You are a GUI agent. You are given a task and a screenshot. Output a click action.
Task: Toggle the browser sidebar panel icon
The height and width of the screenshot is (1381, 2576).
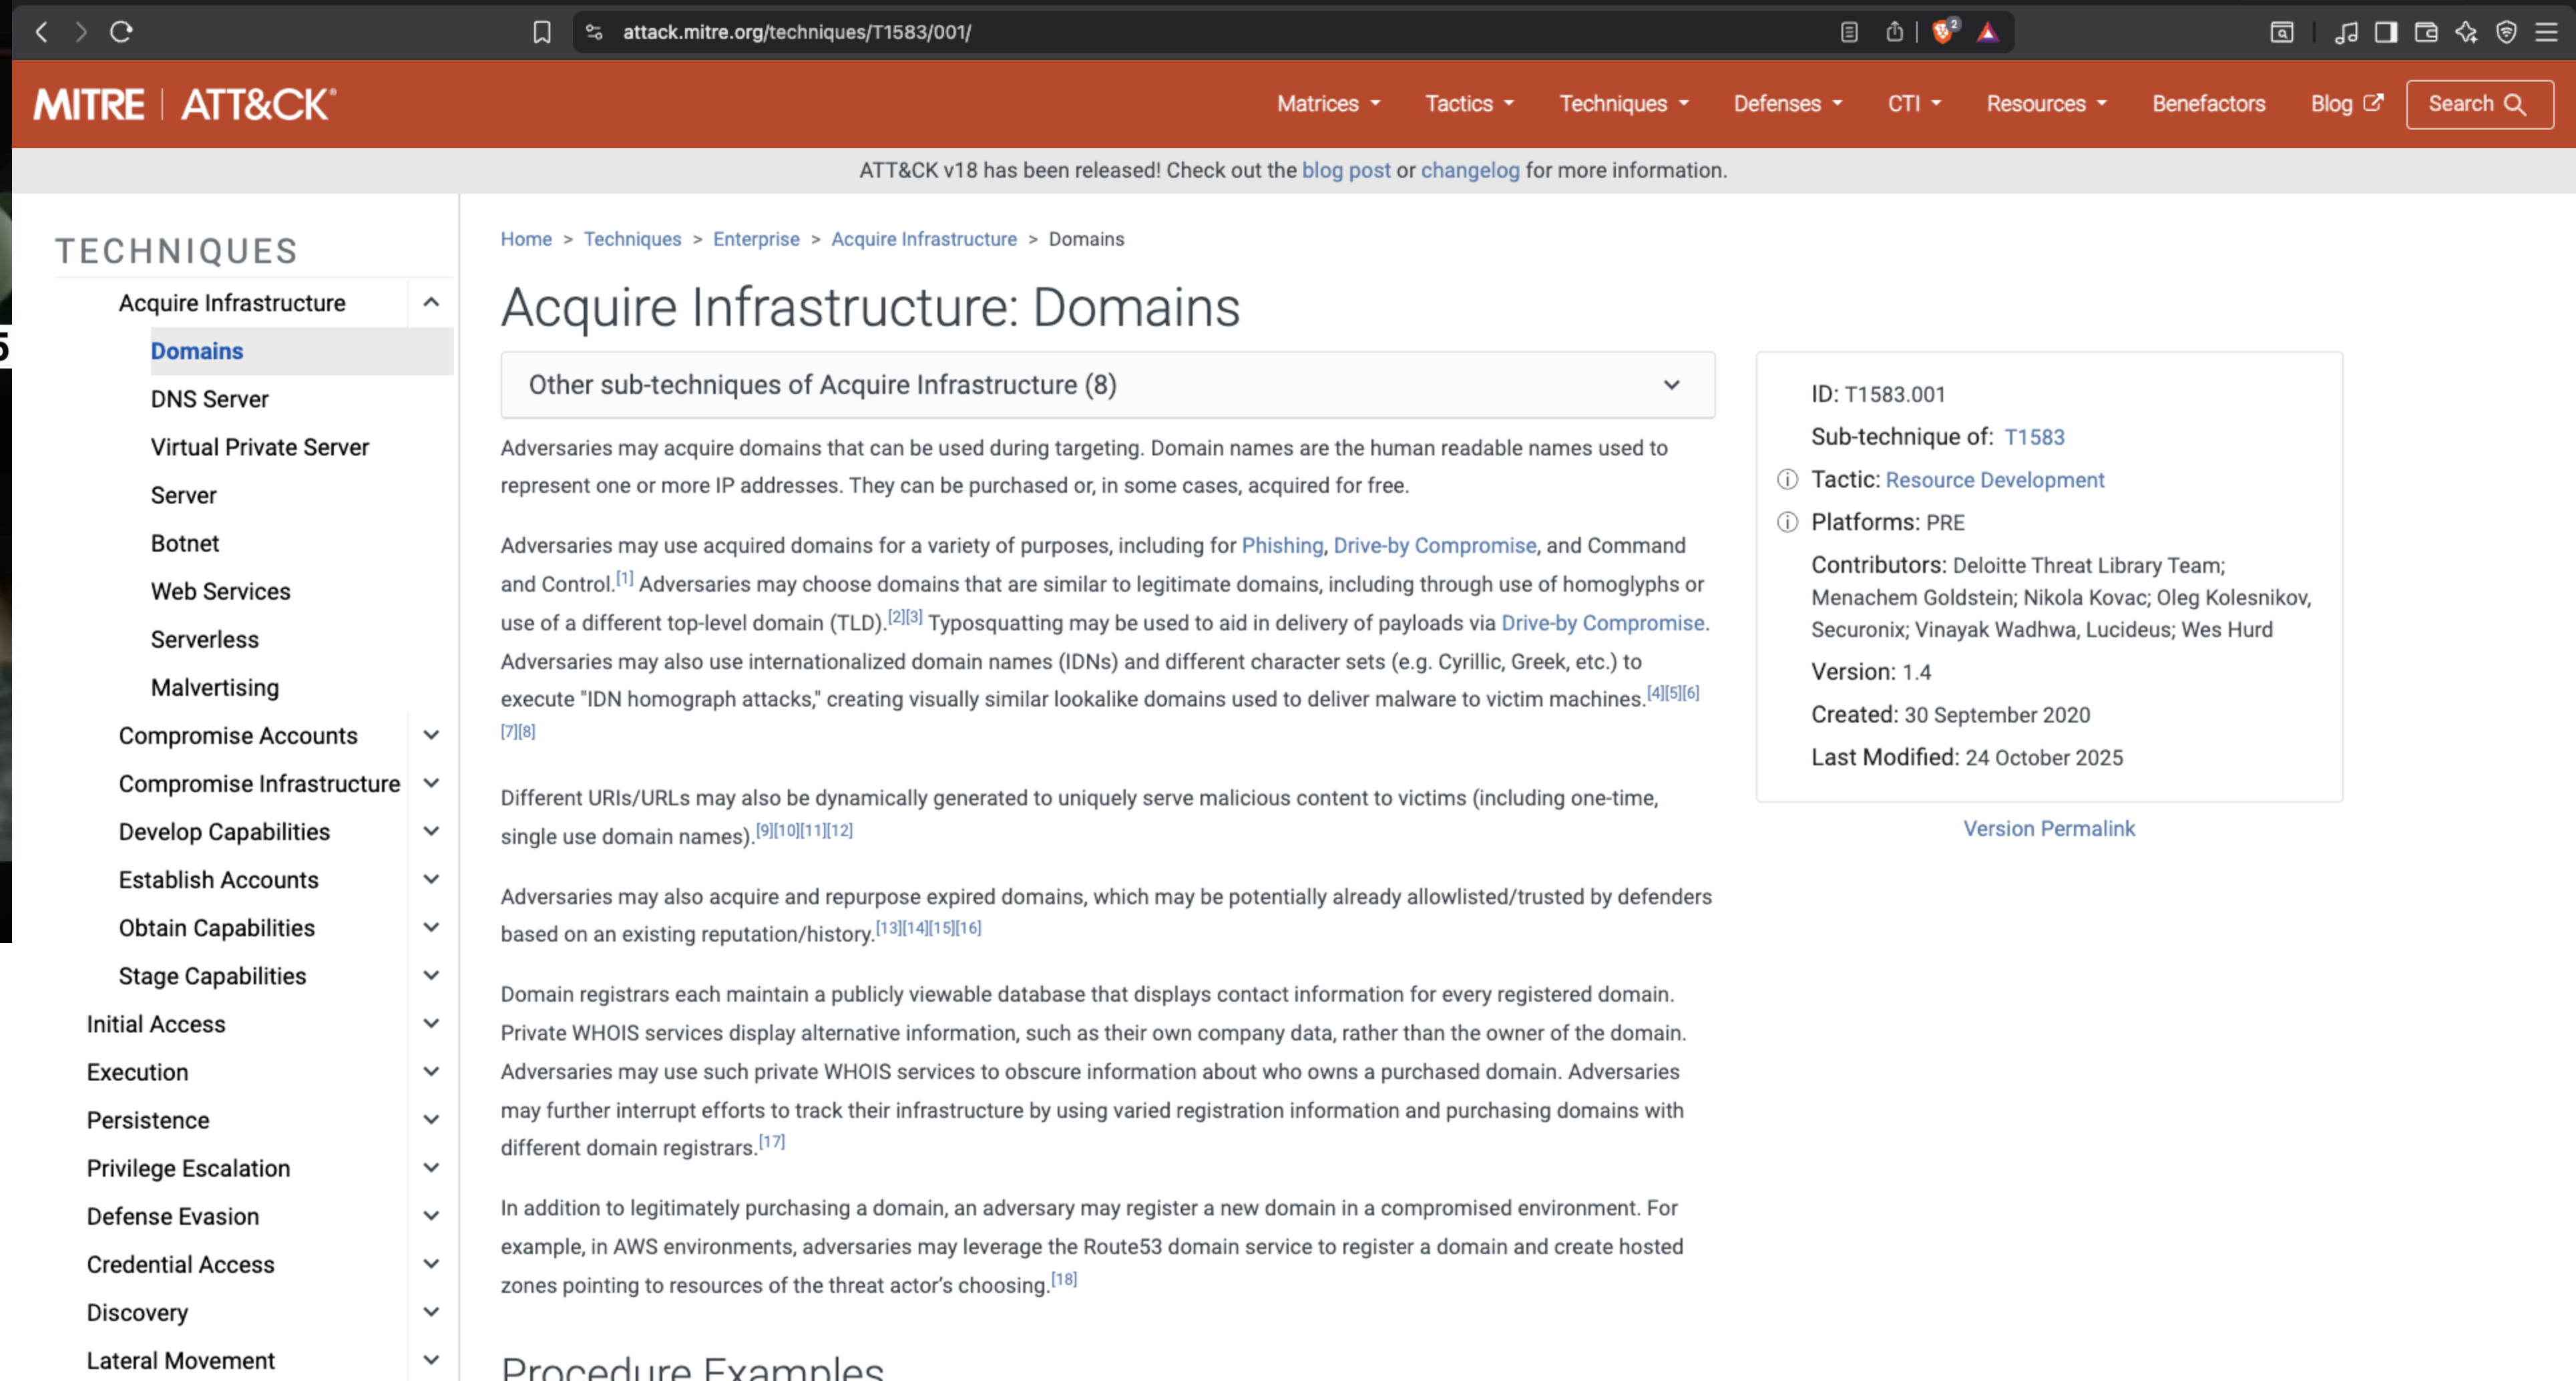click(2386, 32)
